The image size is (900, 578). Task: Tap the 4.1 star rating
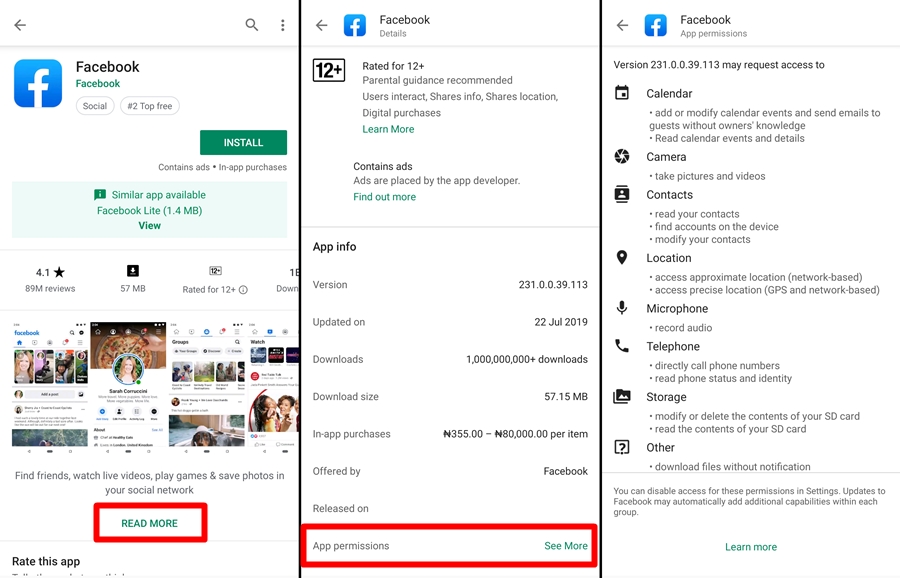(51, 272)
